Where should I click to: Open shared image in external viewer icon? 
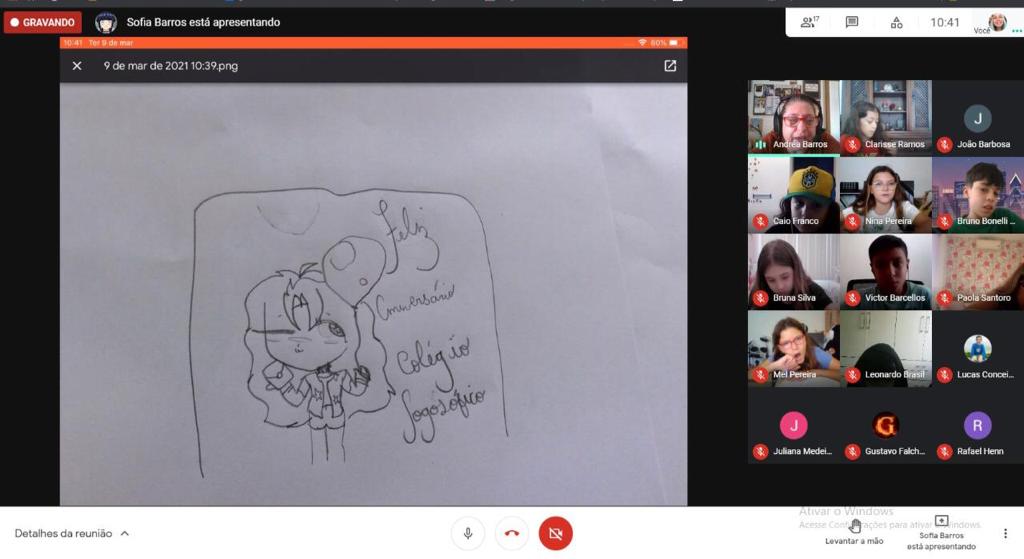click(670, 66)
